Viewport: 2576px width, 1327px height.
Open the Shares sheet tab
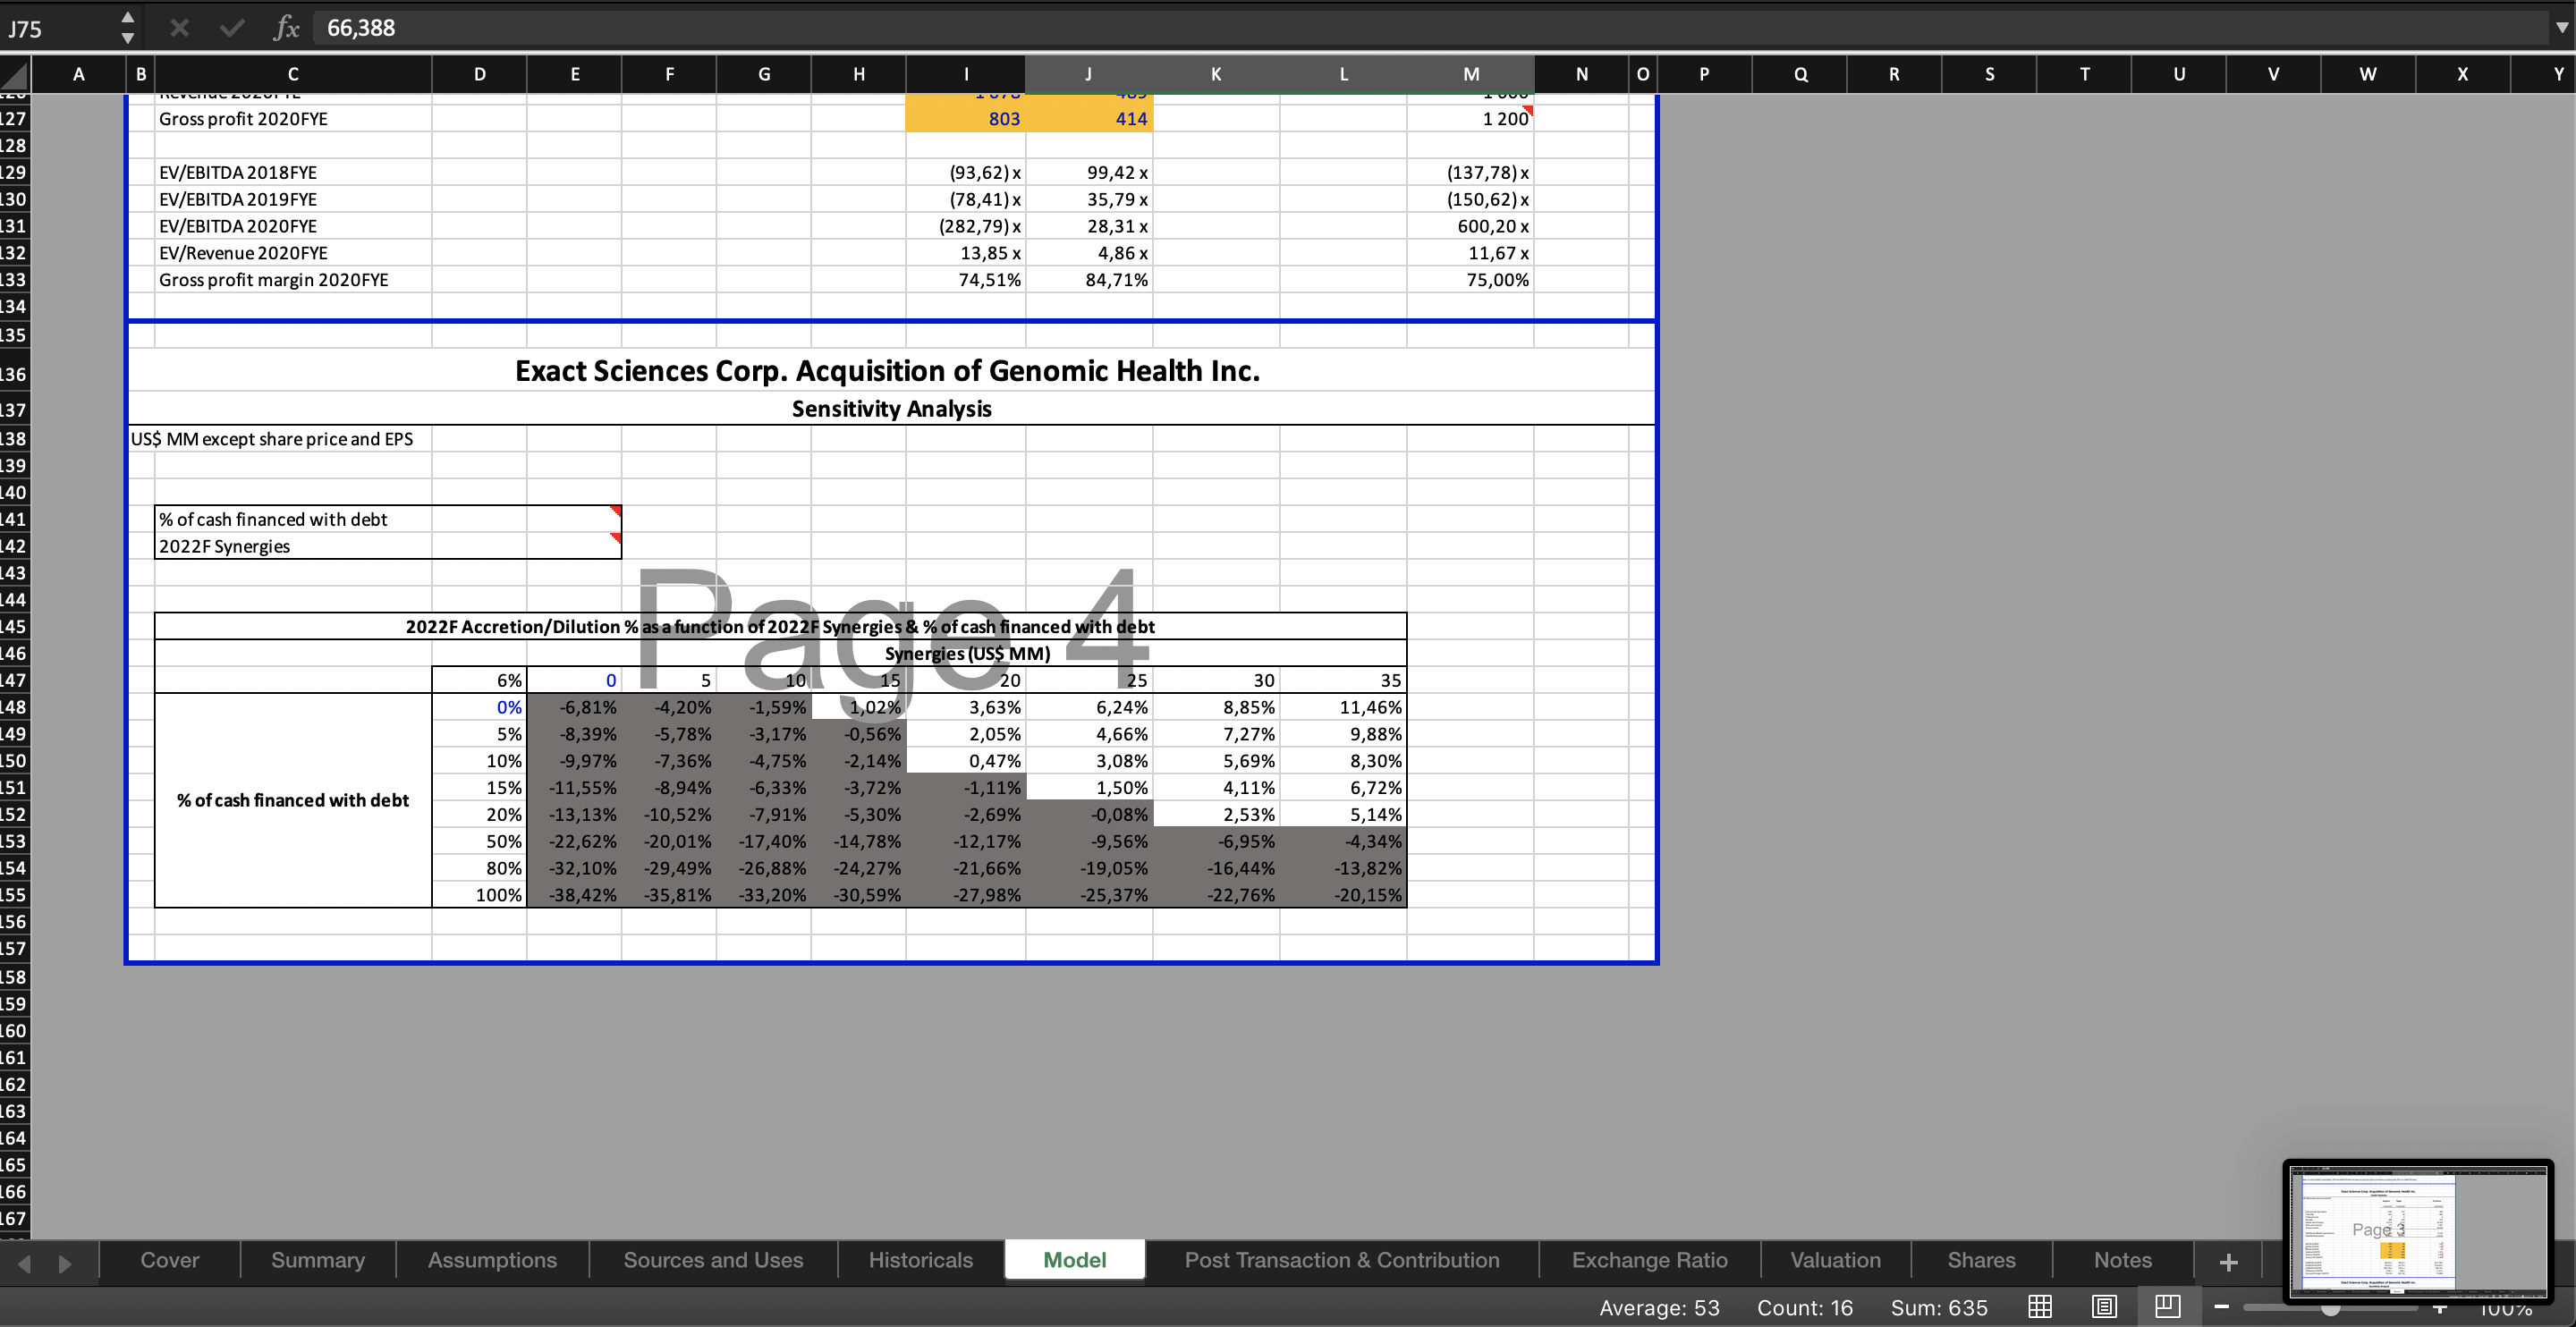click(1981, 1260)
